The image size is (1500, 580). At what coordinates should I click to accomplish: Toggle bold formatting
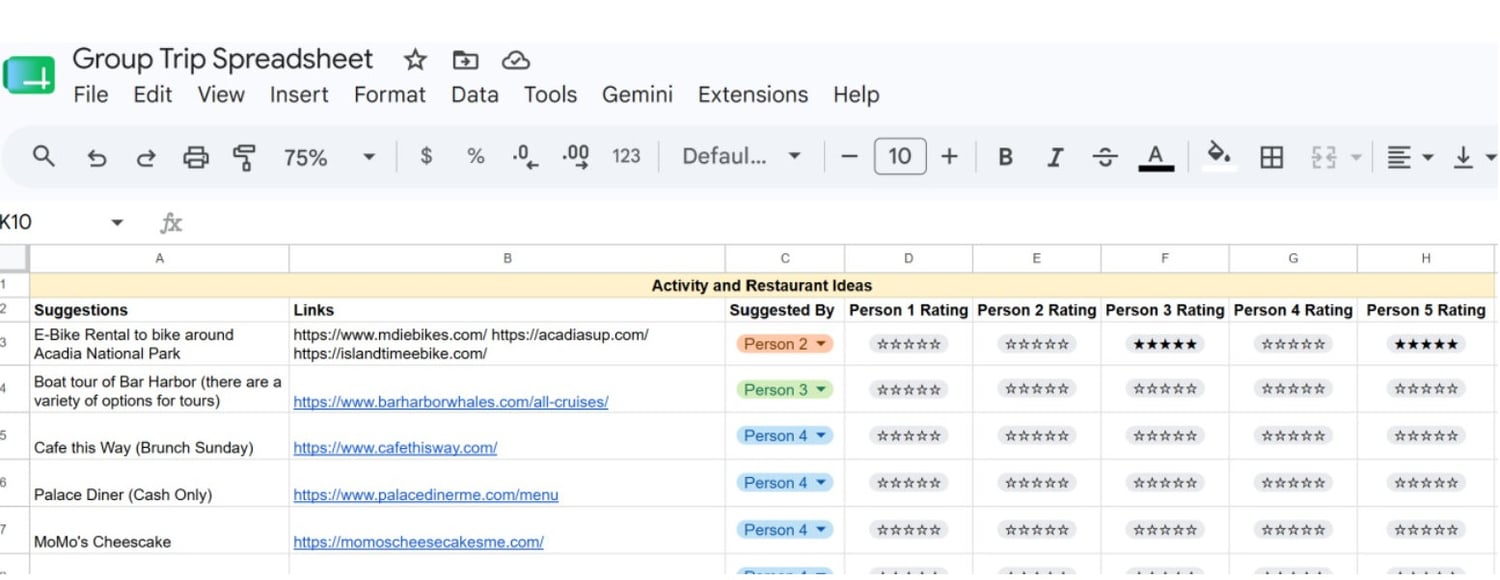coord(1006,157)
